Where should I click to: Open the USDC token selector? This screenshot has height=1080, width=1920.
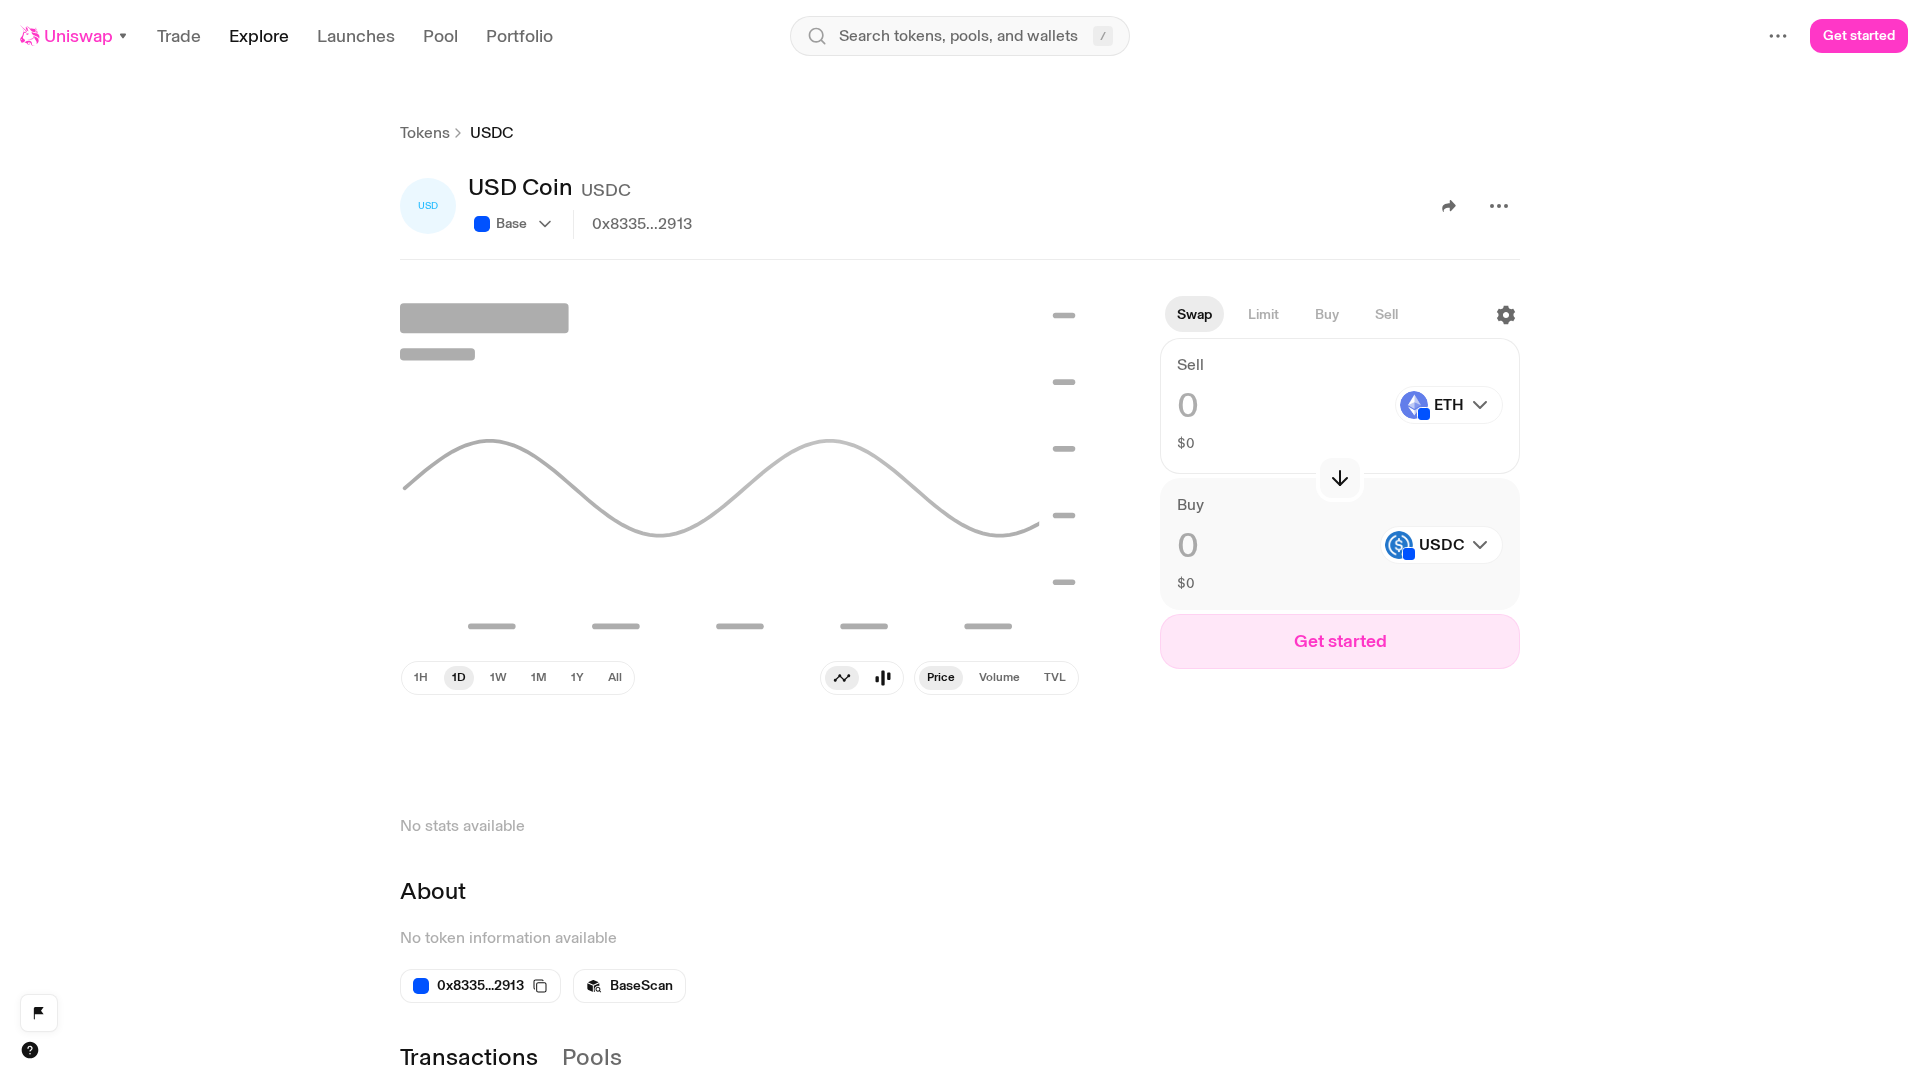(1441, 545)
